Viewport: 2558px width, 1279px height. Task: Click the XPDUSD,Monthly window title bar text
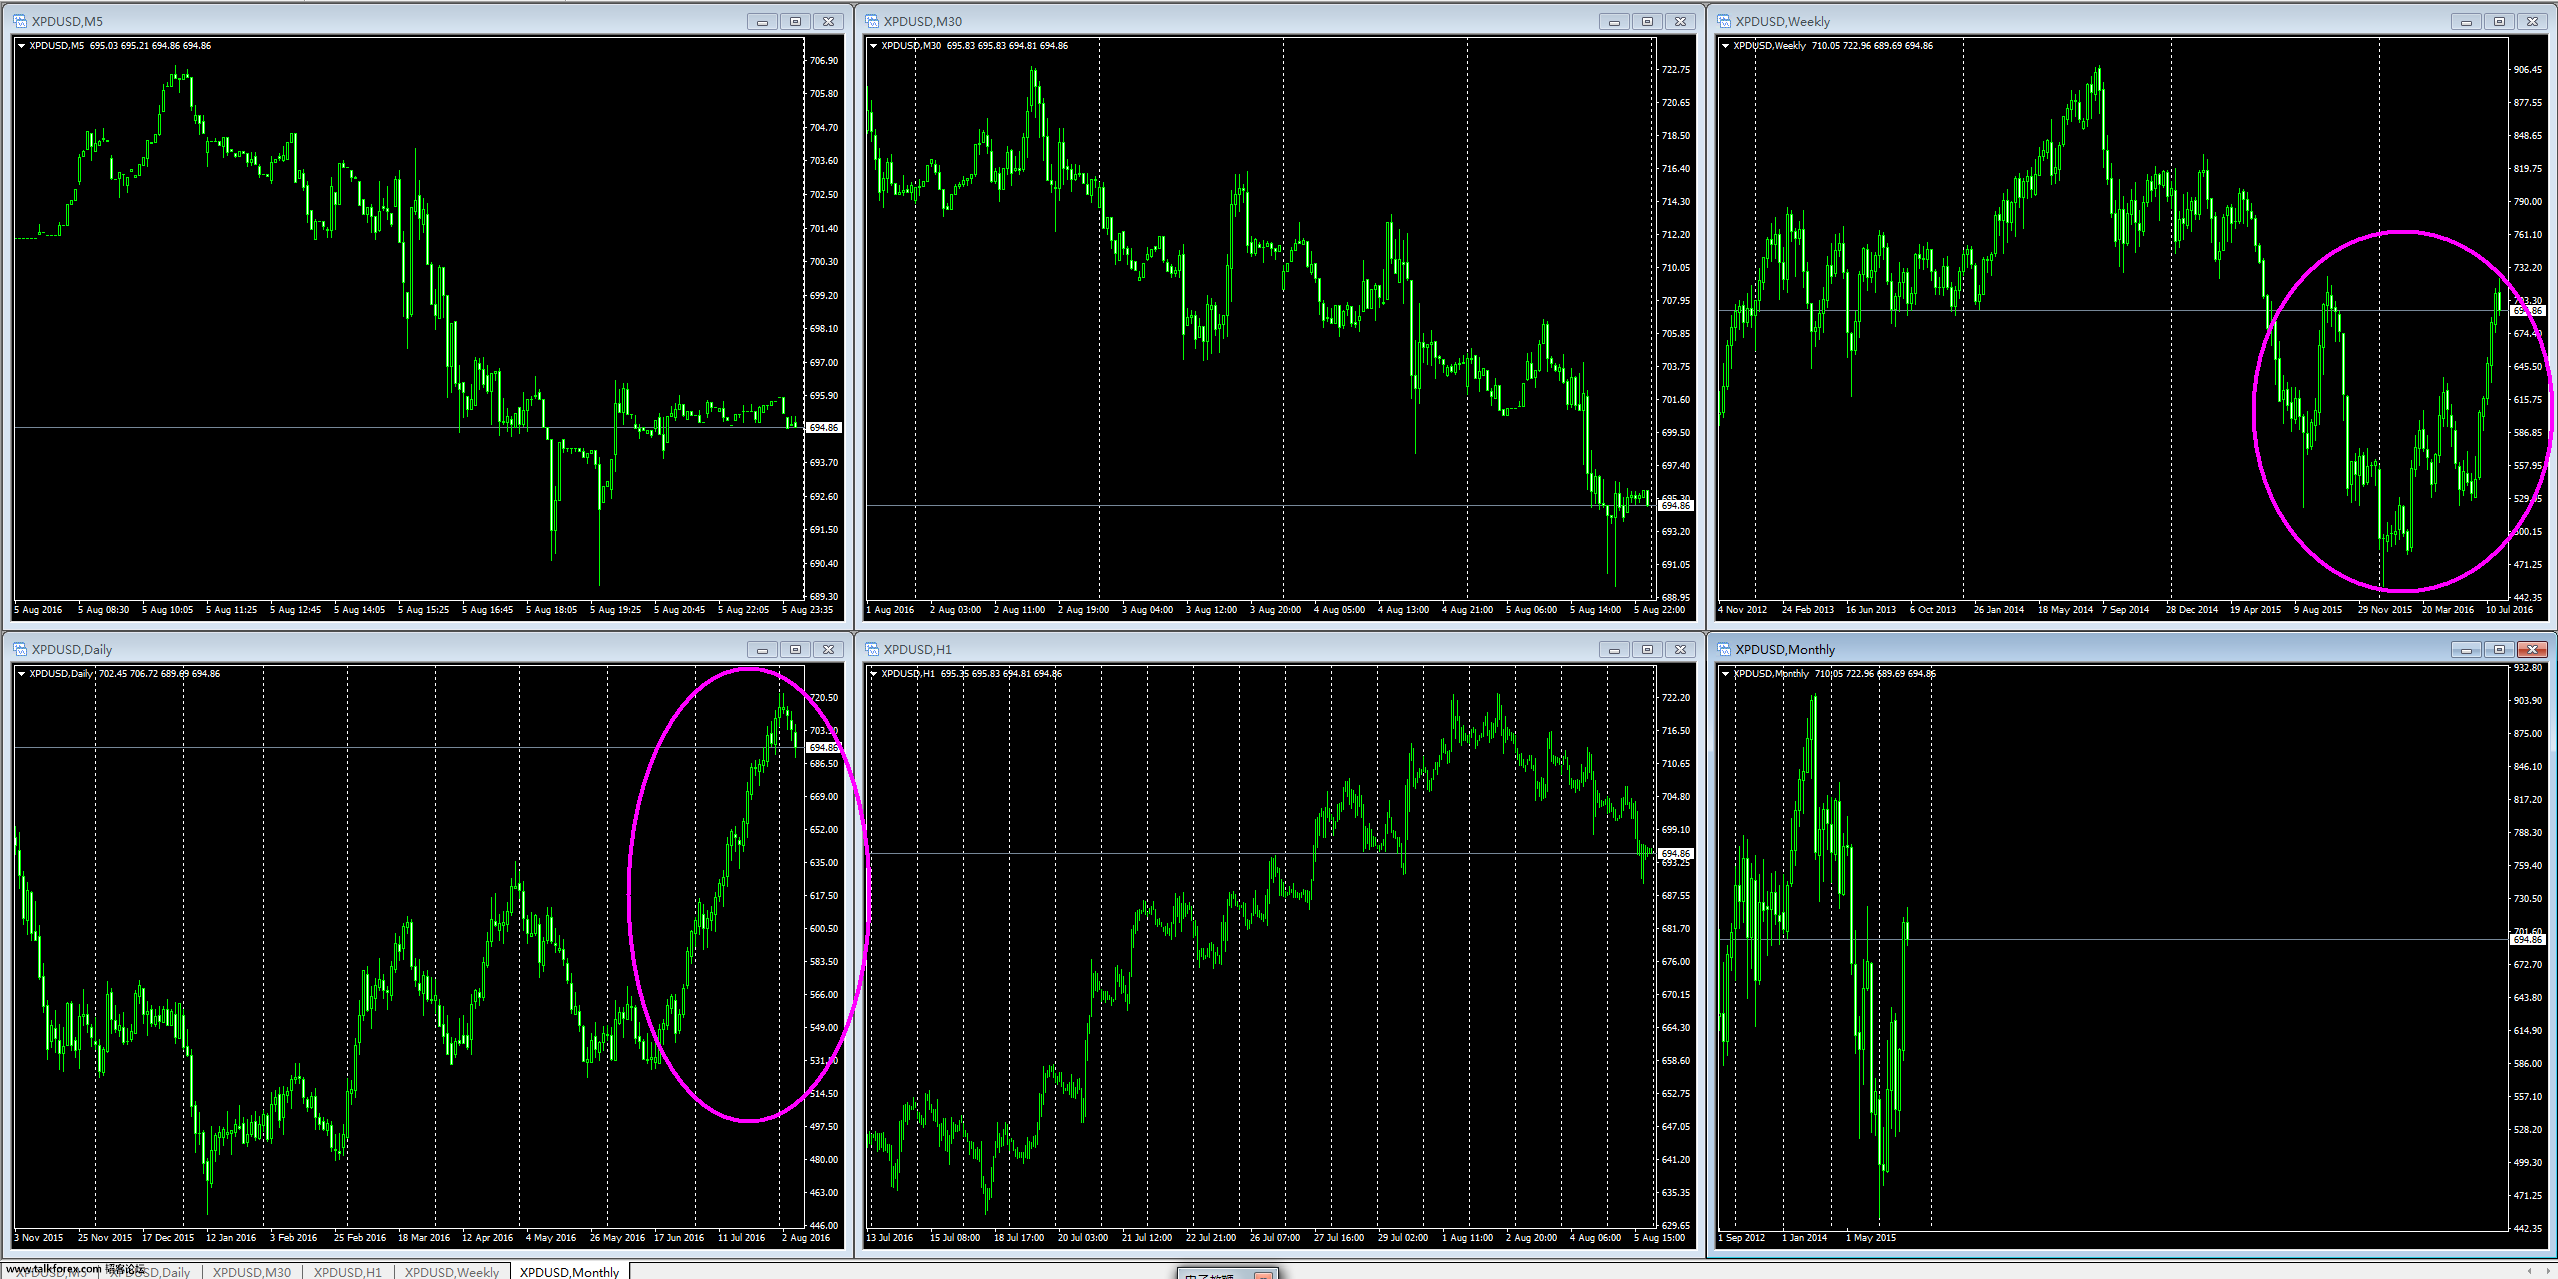tap(1785, 649)
